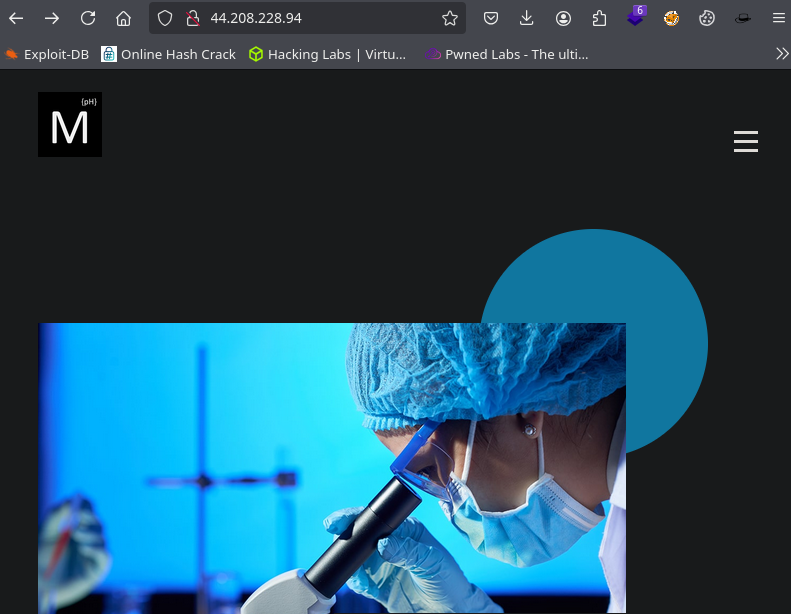This screenshot has height=614, width=791.
Task: Bookmark this page with the star
Action: tap(450, 18)
